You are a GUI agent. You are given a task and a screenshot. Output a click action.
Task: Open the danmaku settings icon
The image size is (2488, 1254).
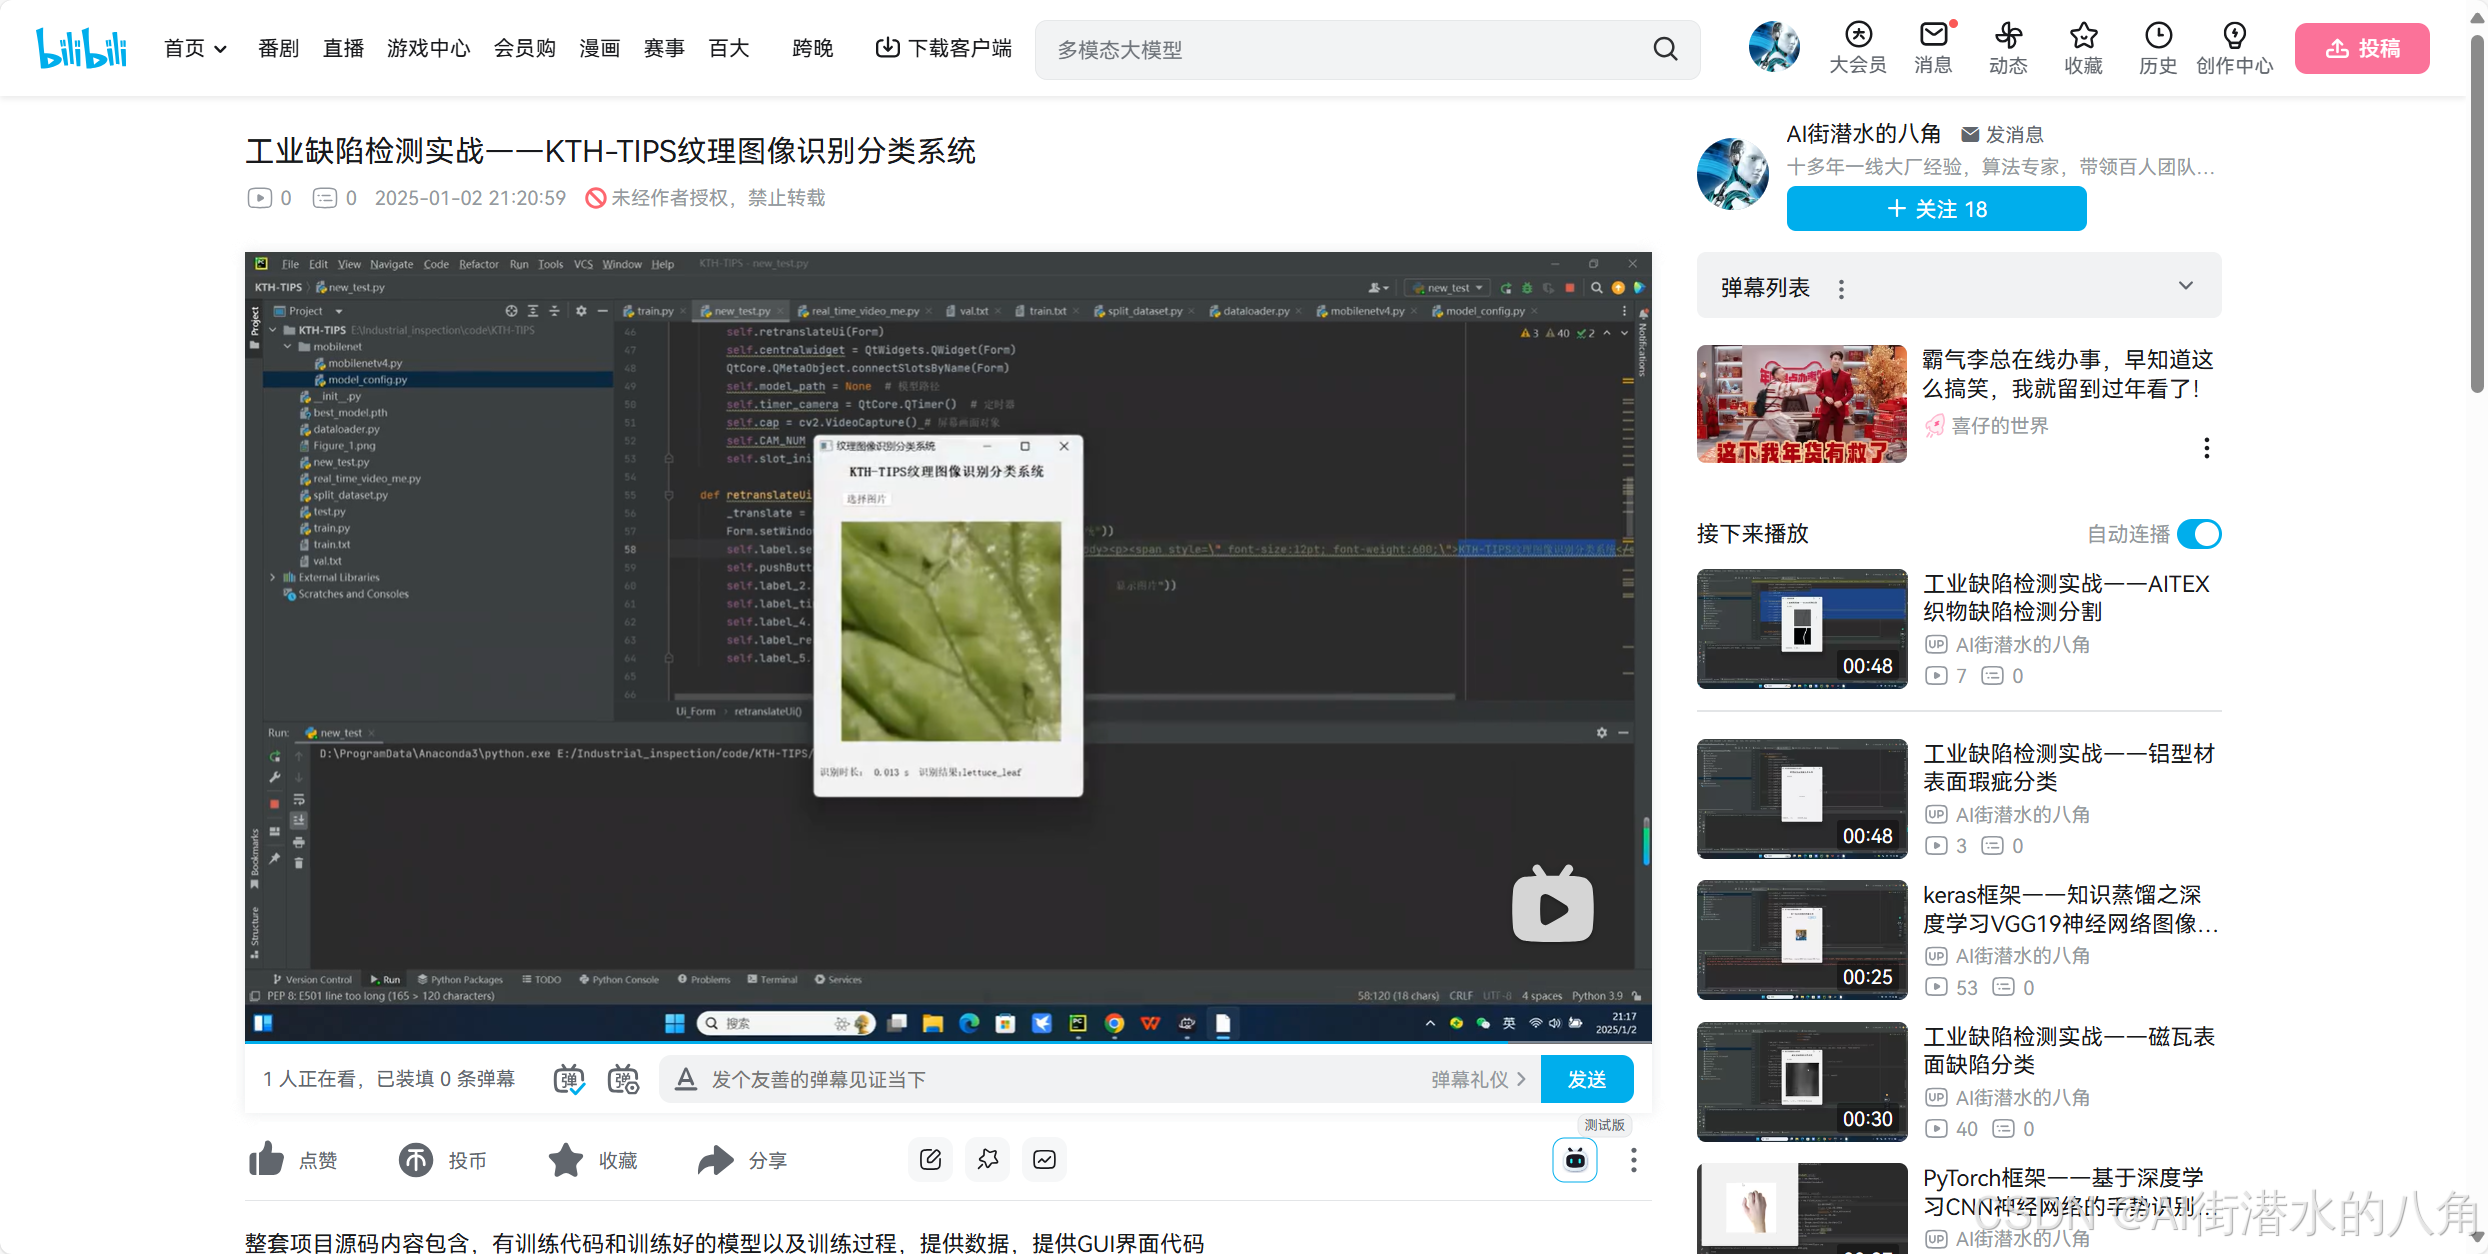(x=623, y=1079)
